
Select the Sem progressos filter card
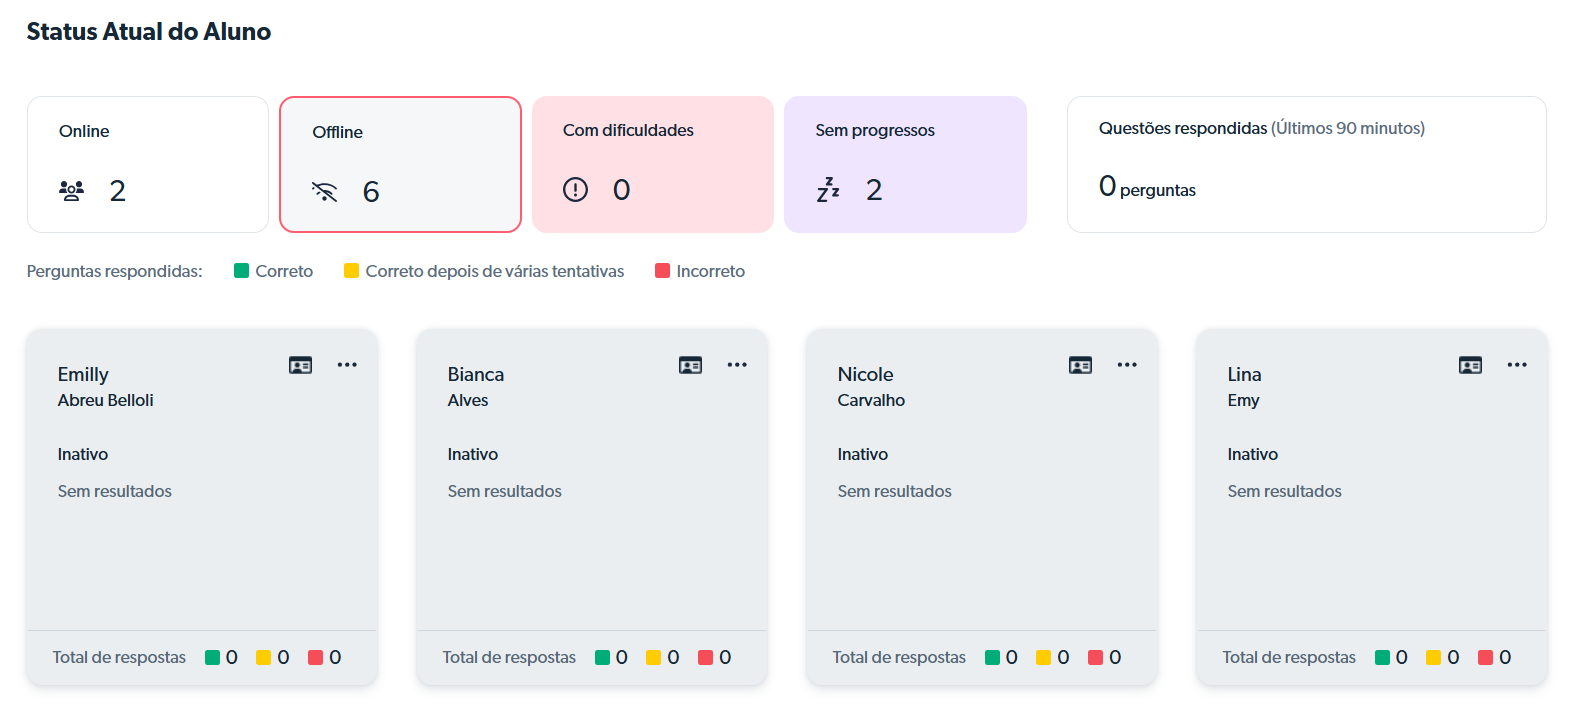point(905,164)
